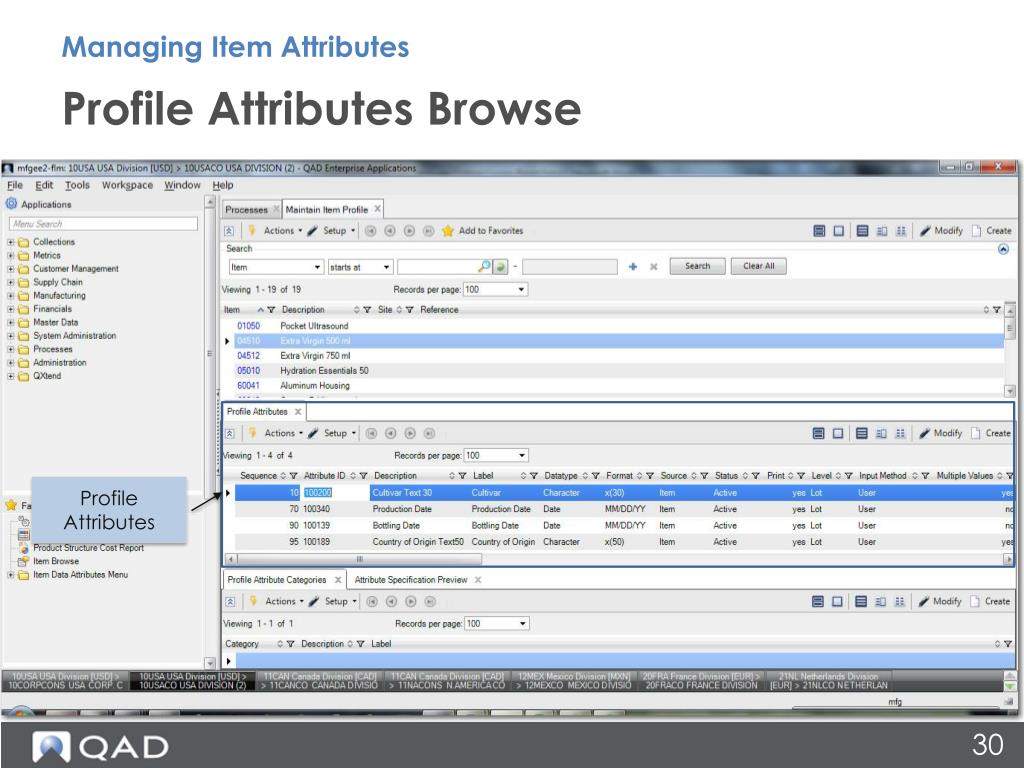Click the search value text field

click(x=438, y=266)
